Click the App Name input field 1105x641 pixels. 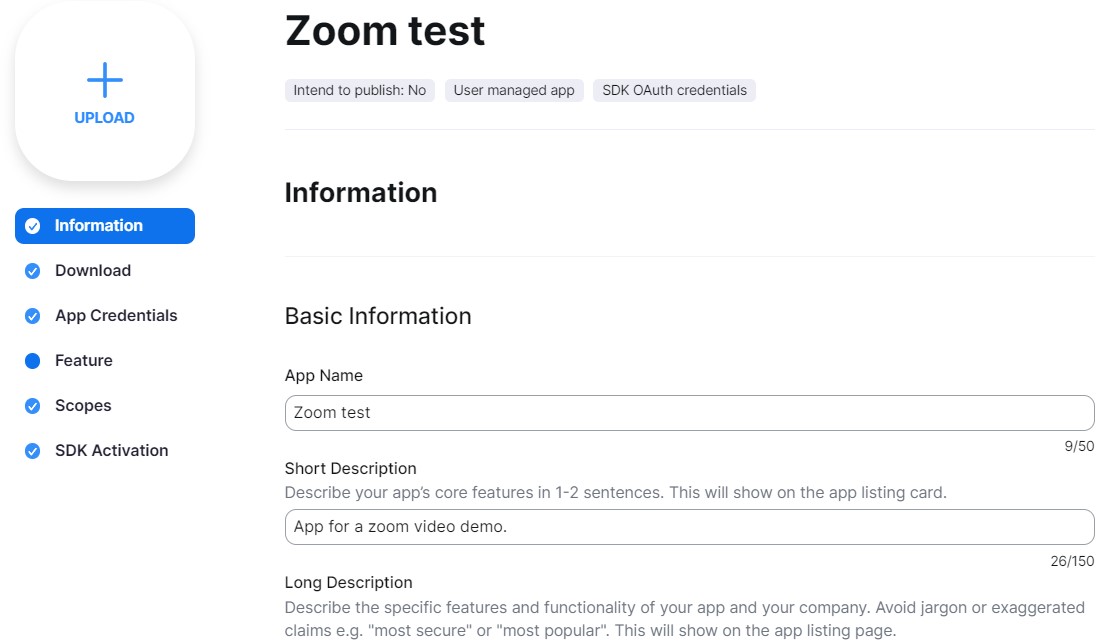[689, 413]
